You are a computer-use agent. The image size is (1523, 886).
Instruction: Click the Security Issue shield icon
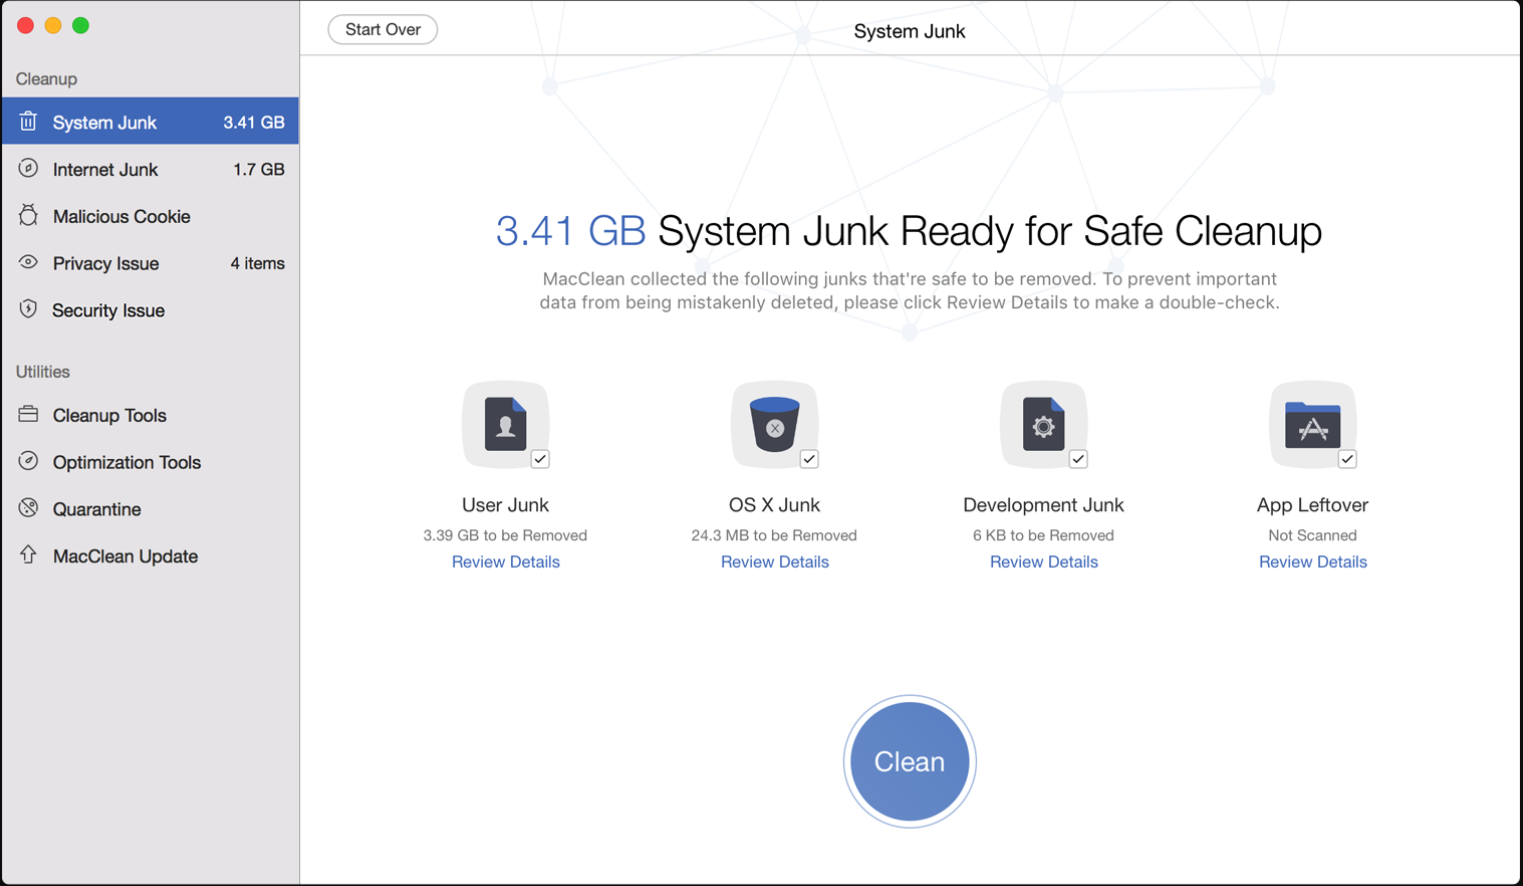tap(28, 310)
